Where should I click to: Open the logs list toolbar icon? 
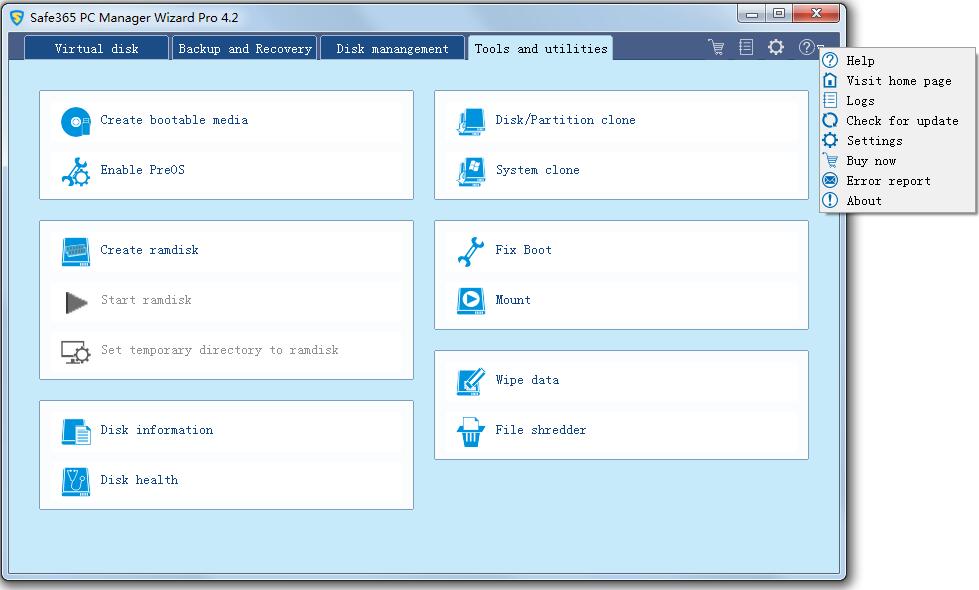pos(746,47)
